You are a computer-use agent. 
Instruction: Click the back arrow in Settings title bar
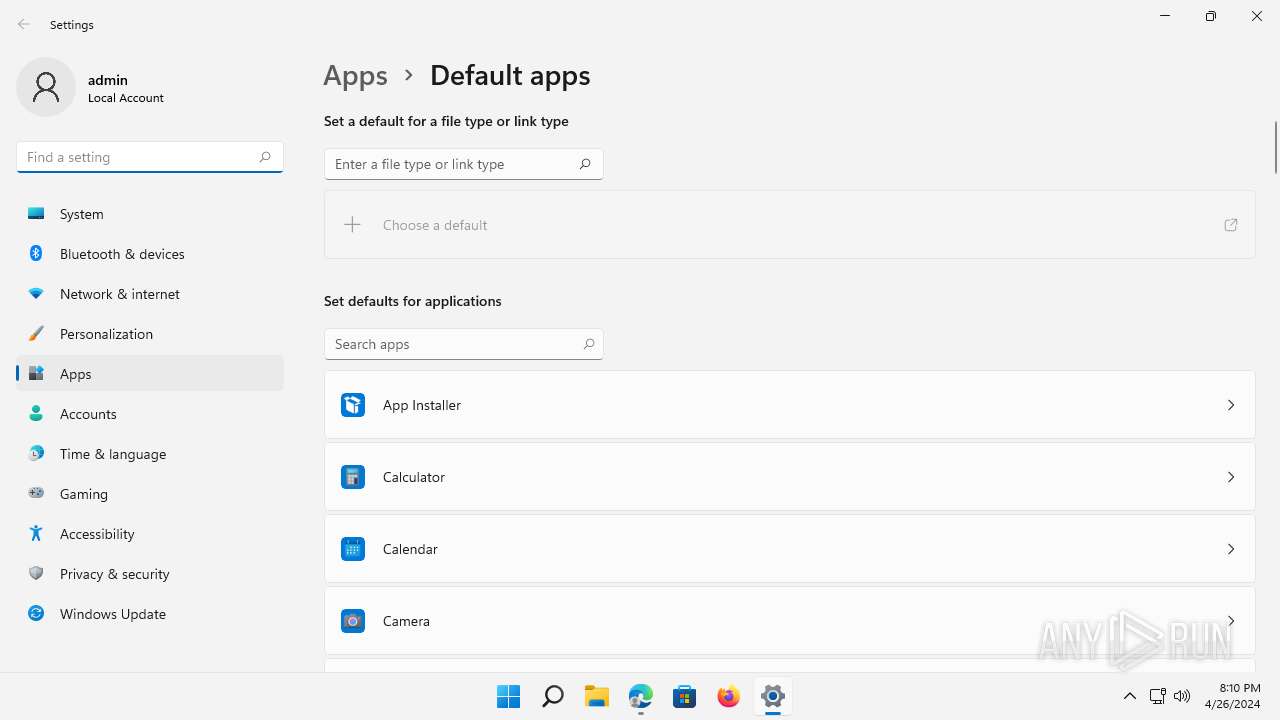pyautogui.click(x=24, y=24)
